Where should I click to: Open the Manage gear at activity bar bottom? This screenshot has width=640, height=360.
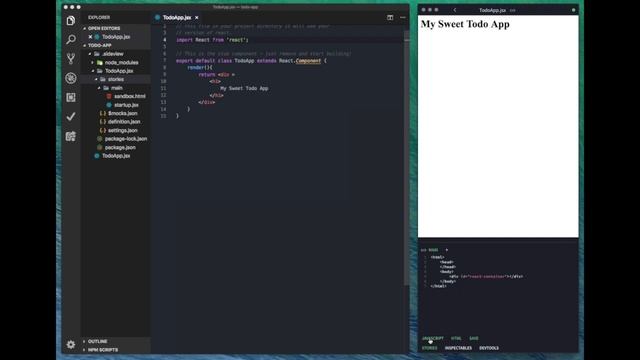[71, 344]
